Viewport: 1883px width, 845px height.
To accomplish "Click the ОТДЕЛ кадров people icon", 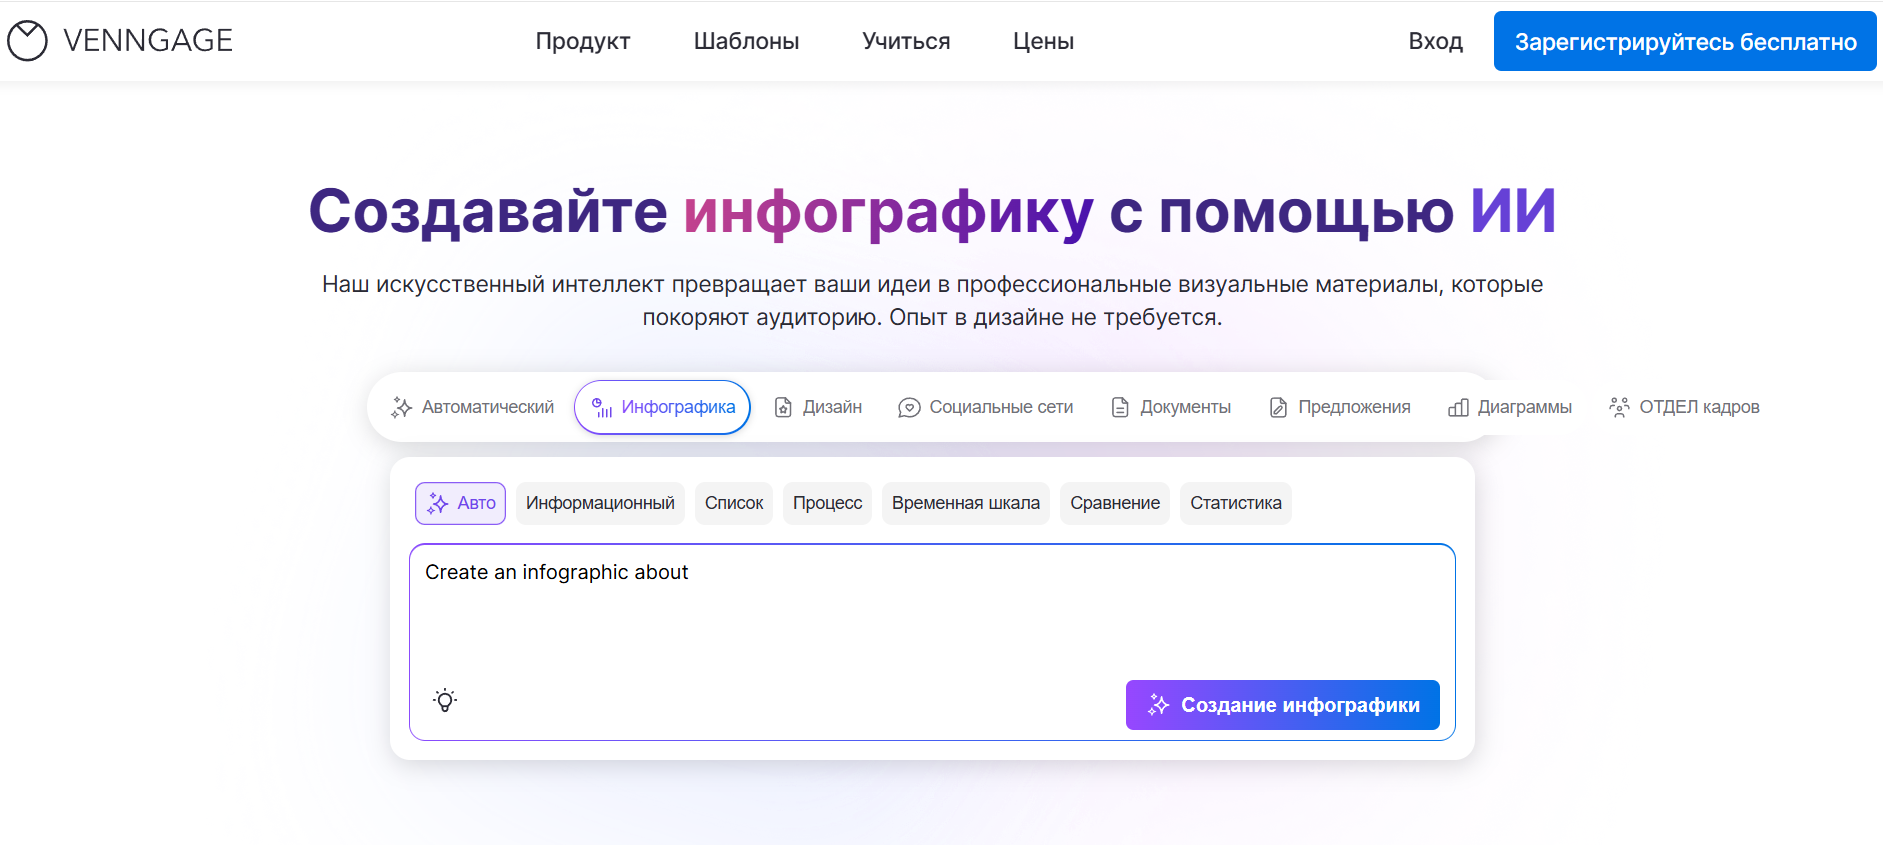I will click(1618, 407).
